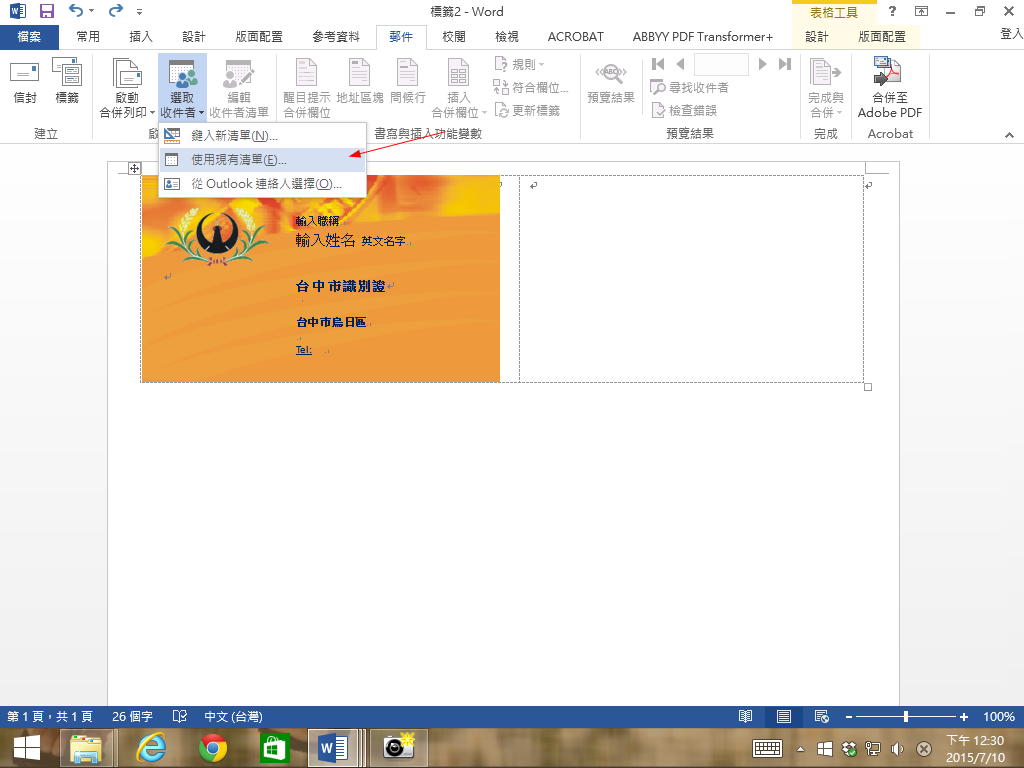Open Internet Explorer from the taskbar
Screen dimensions: 1024x768
[x=151, y=748]
